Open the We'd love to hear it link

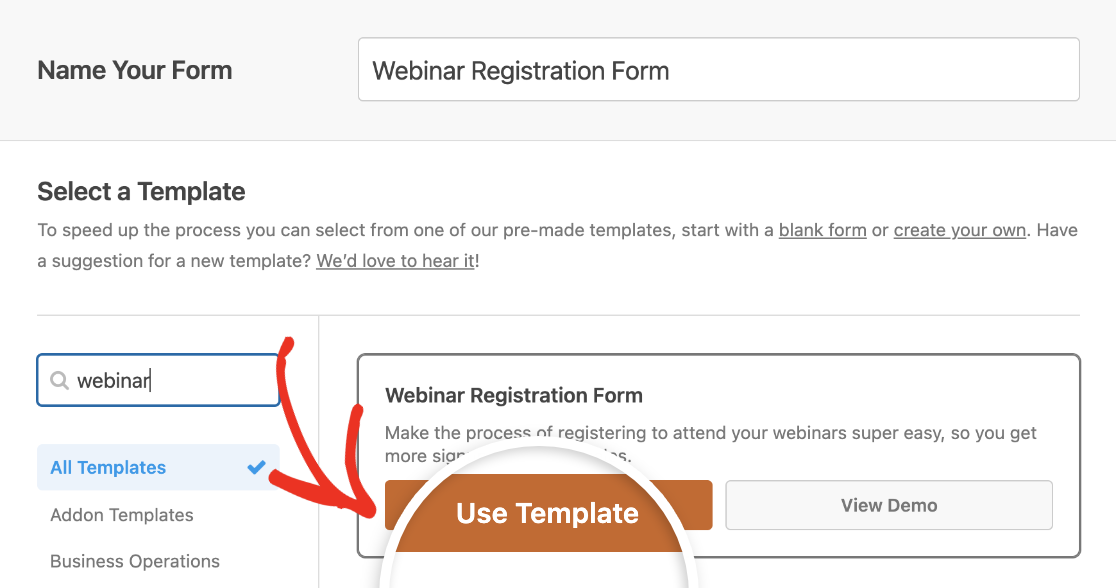[395, 261]
